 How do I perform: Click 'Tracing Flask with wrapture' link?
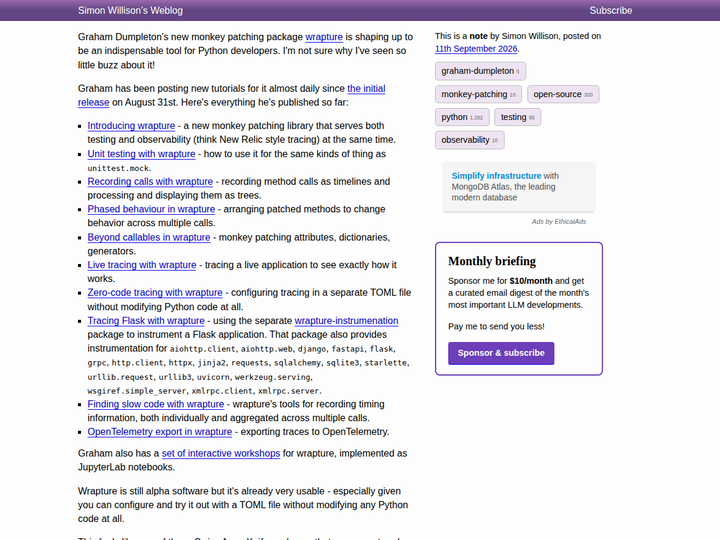[x=146, y=321]
